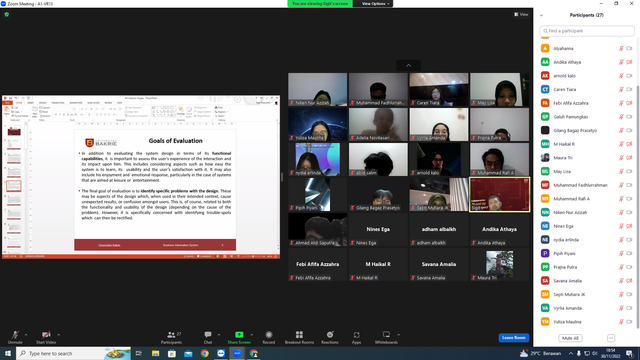
Task: Click video icon for Andika Athaya in list
Action: [629, 62]
